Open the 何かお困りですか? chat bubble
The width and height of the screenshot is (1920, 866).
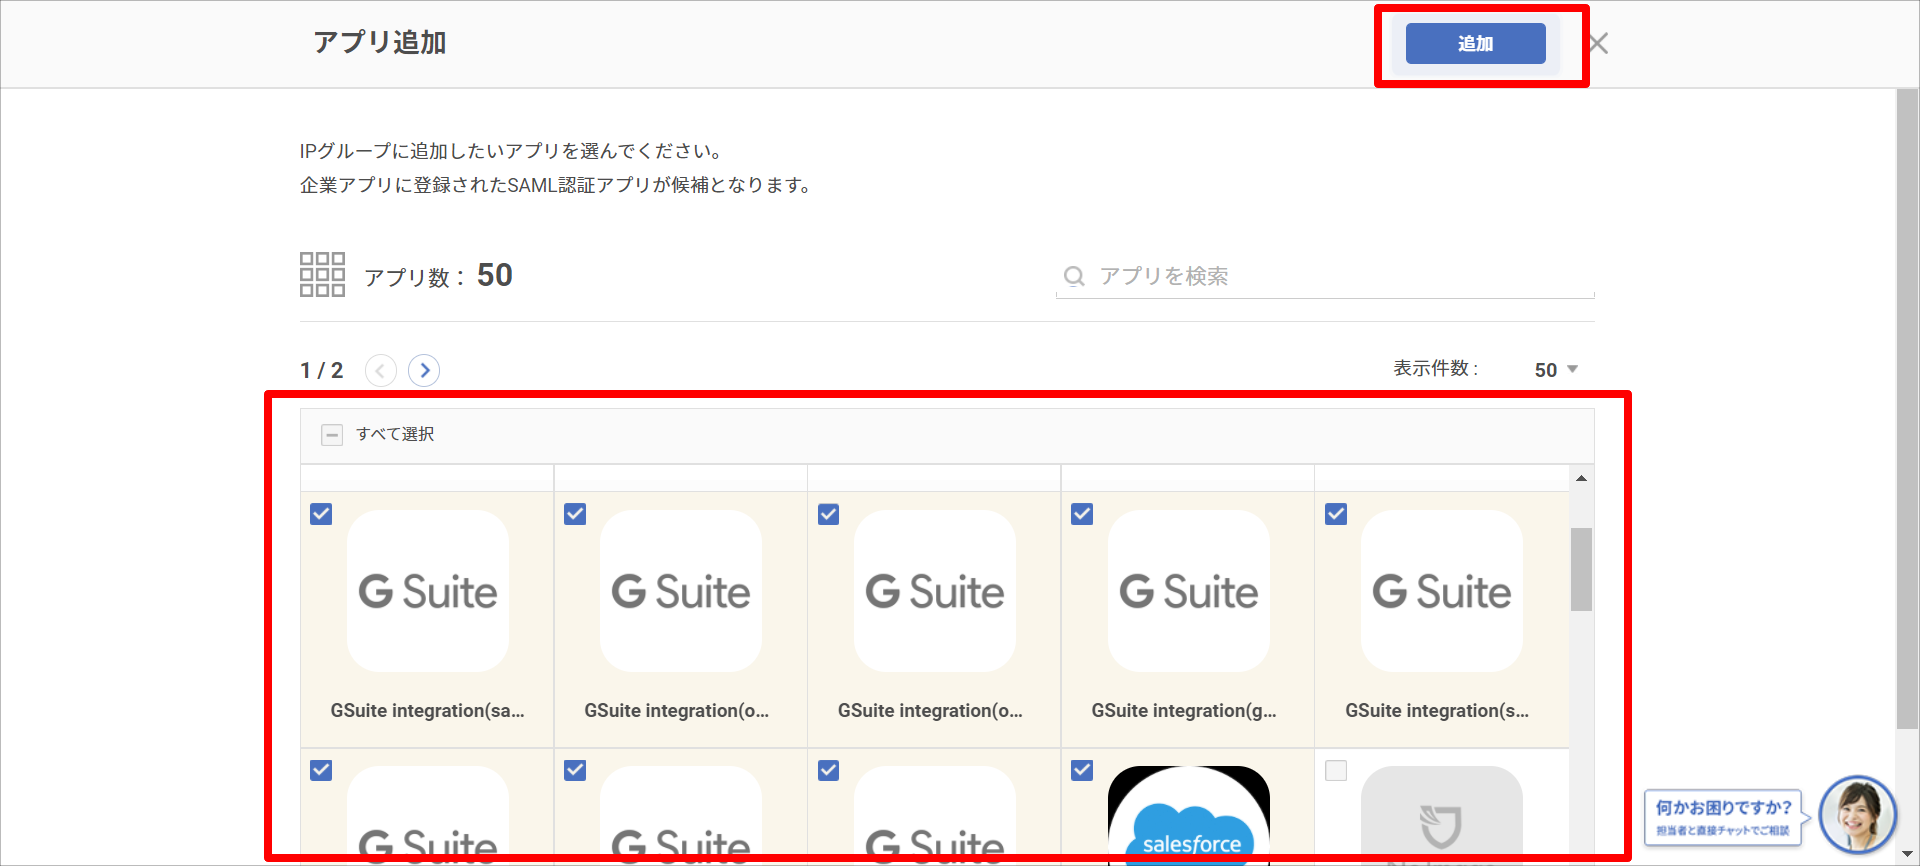coord(1723,817)
